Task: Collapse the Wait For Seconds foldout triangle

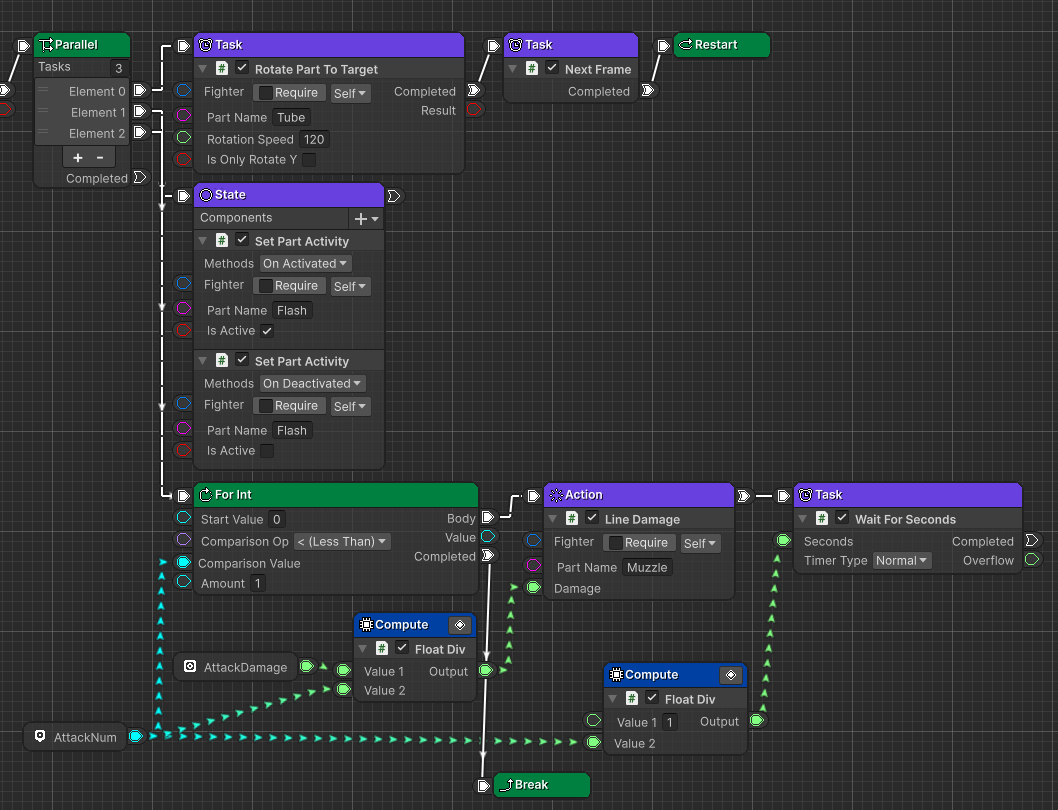Action: pos(803,519)
